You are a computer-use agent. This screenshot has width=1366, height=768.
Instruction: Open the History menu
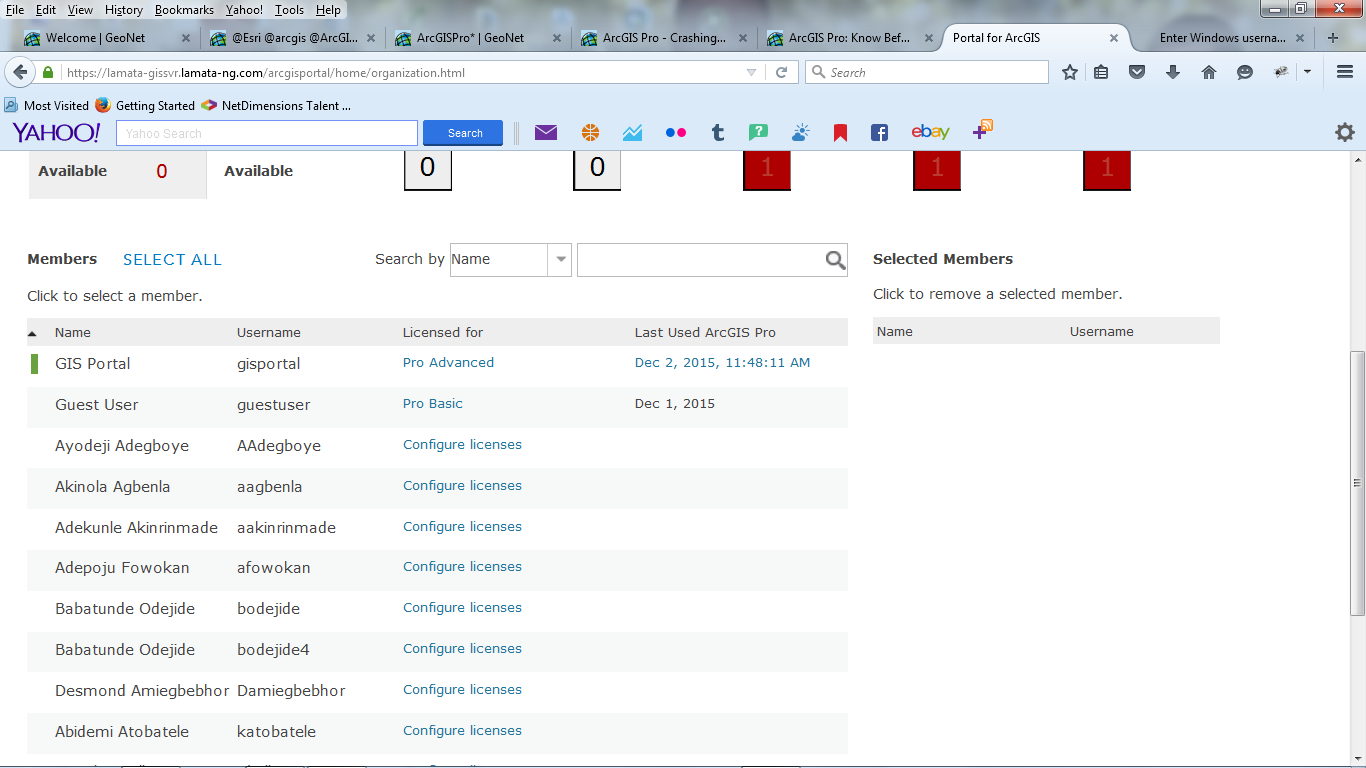(x=124, y=9)
